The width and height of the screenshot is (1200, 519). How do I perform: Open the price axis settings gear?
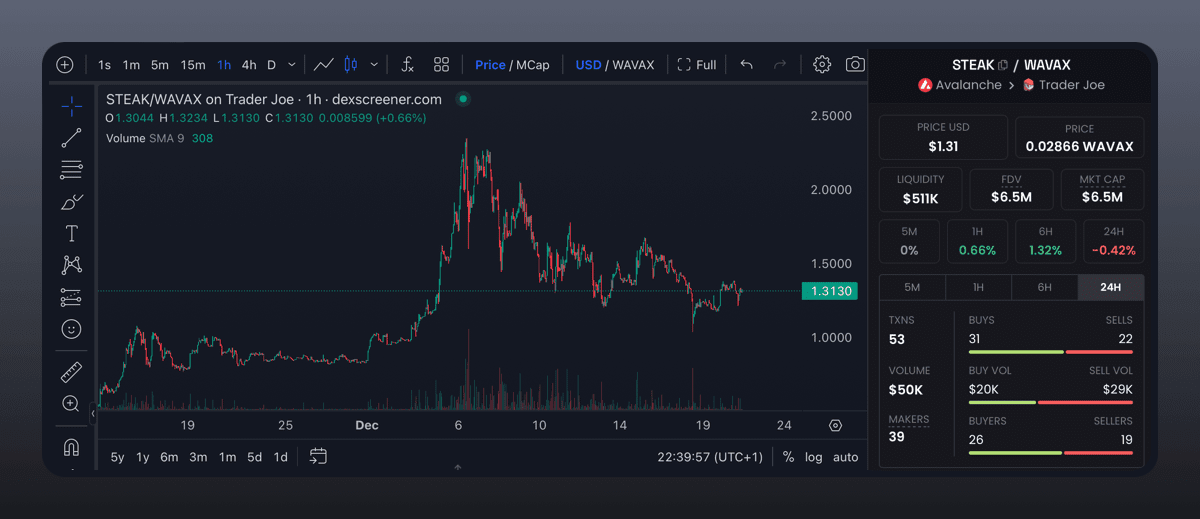pos(836,425)
